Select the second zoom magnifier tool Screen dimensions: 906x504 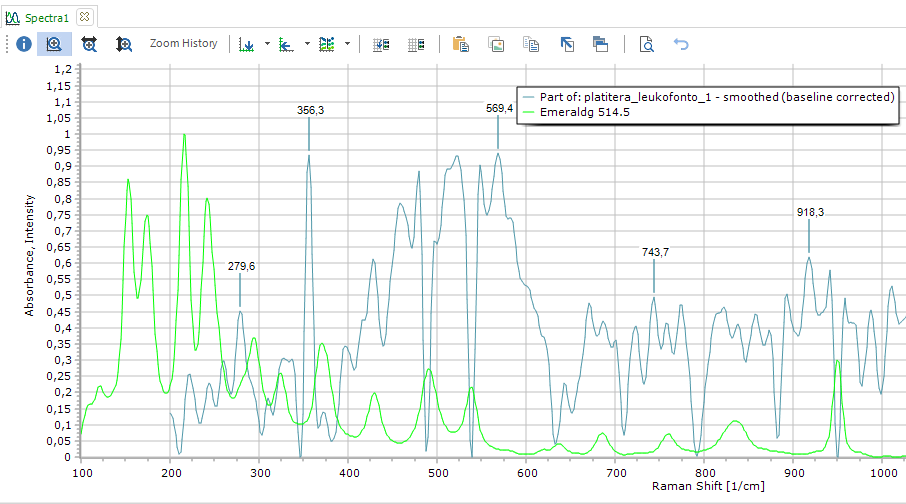click(x=89, y=44)
